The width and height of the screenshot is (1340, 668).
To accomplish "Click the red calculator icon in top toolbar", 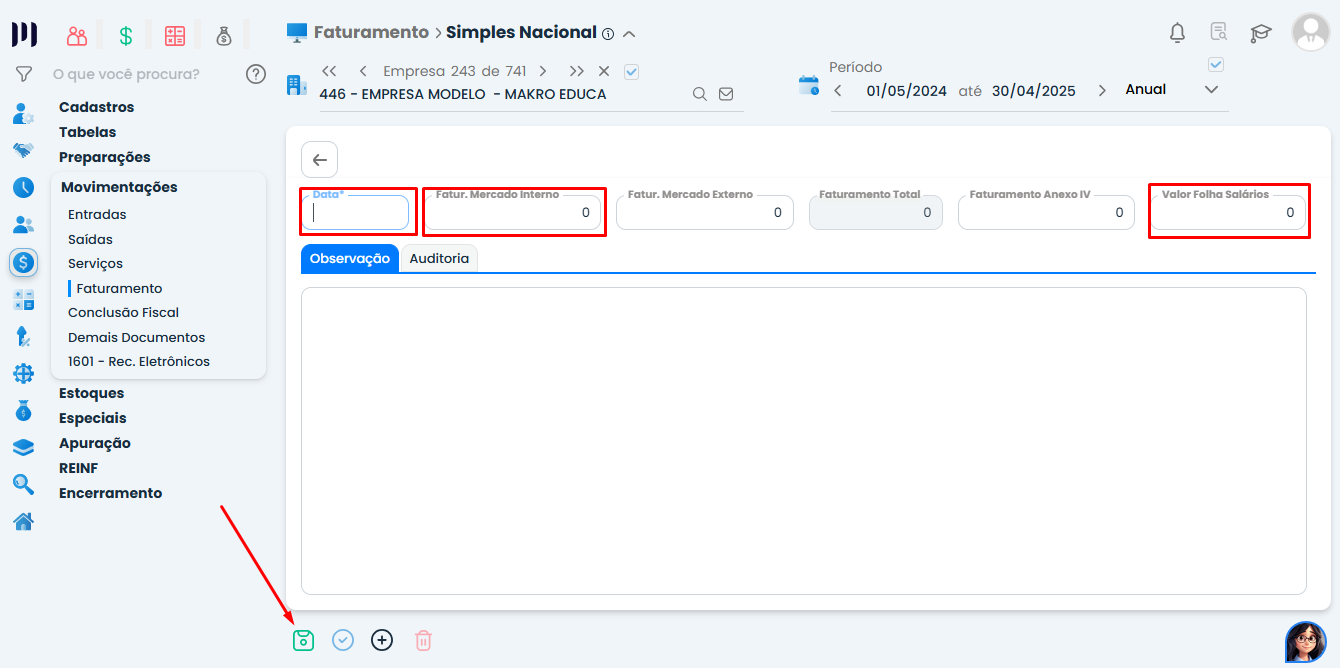I will pyautogui.click(x=175, y=36).
